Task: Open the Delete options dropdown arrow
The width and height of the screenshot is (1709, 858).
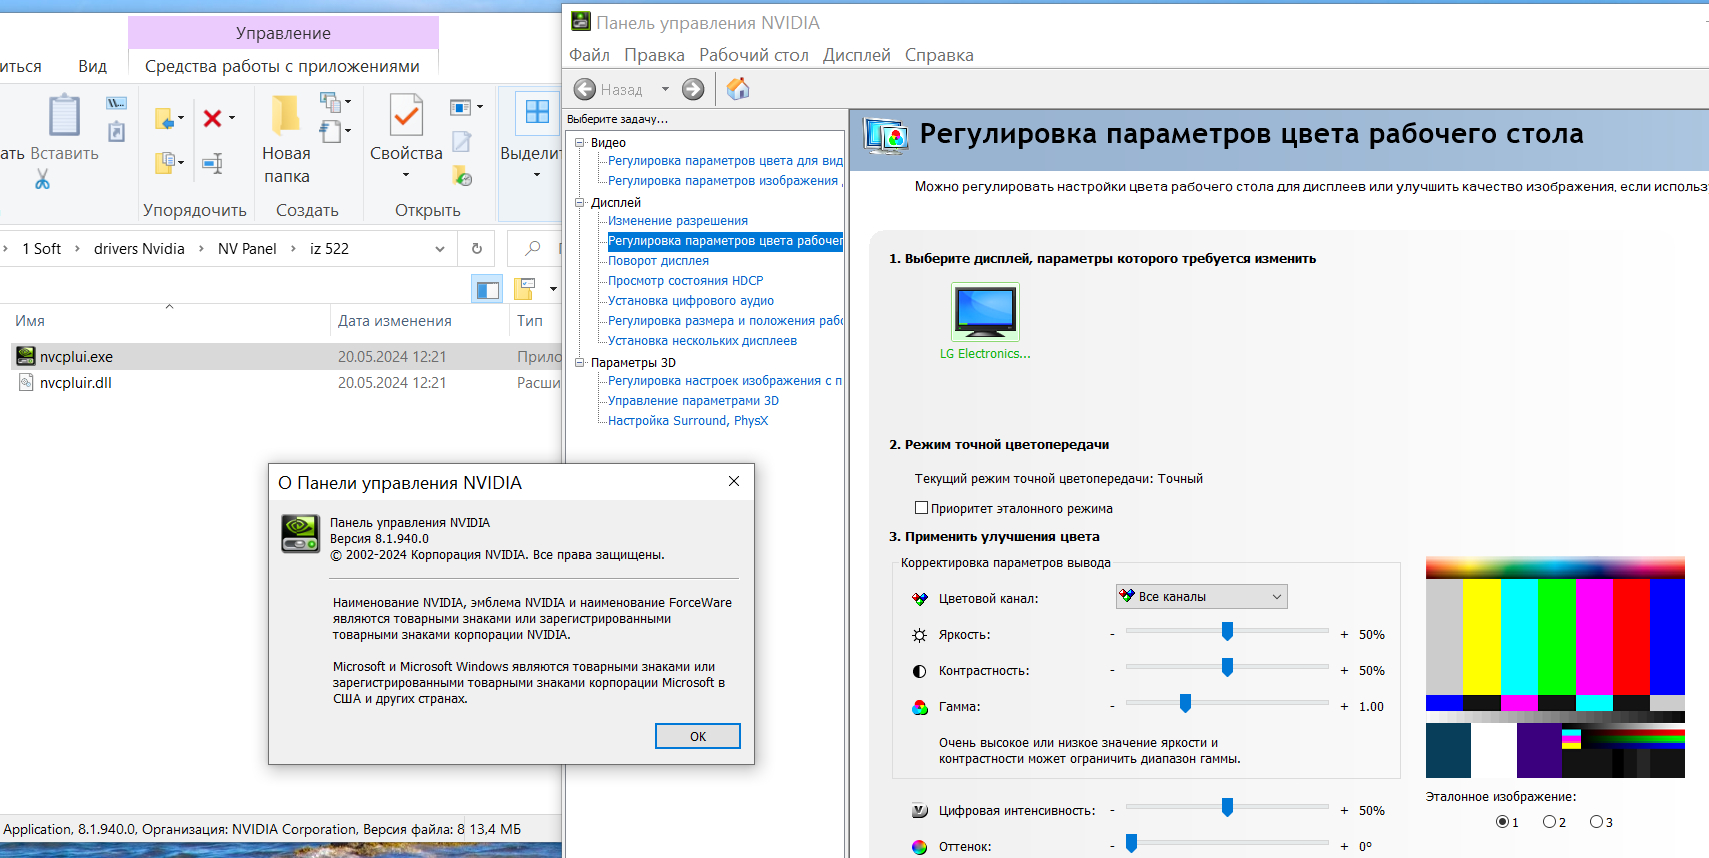Action: pos(232,118)
